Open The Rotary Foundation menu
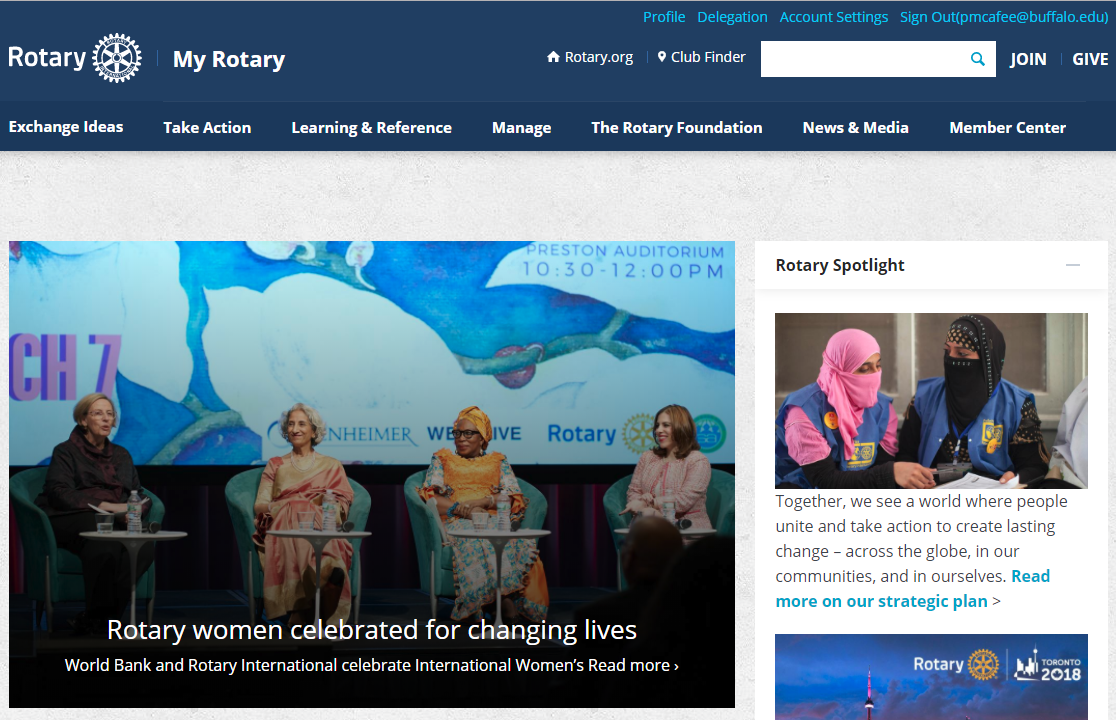 (x=676, y=127)
